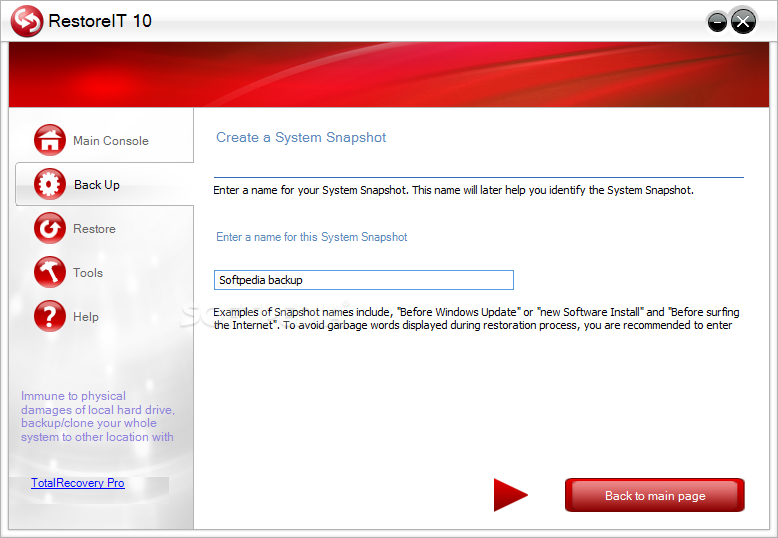Open the Main Console tab
This screenshot has width=778, height=538.
[x=111, y=141]
